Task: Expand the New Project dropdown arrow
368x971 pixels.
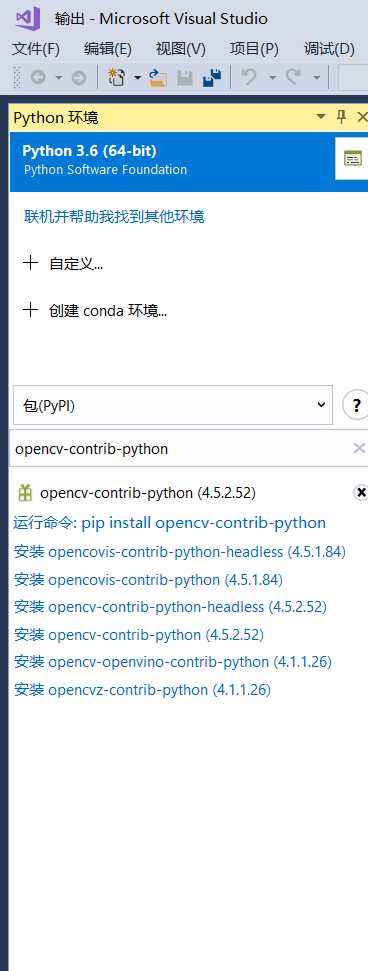Action: pyautogui.click(x=138, y=78)
